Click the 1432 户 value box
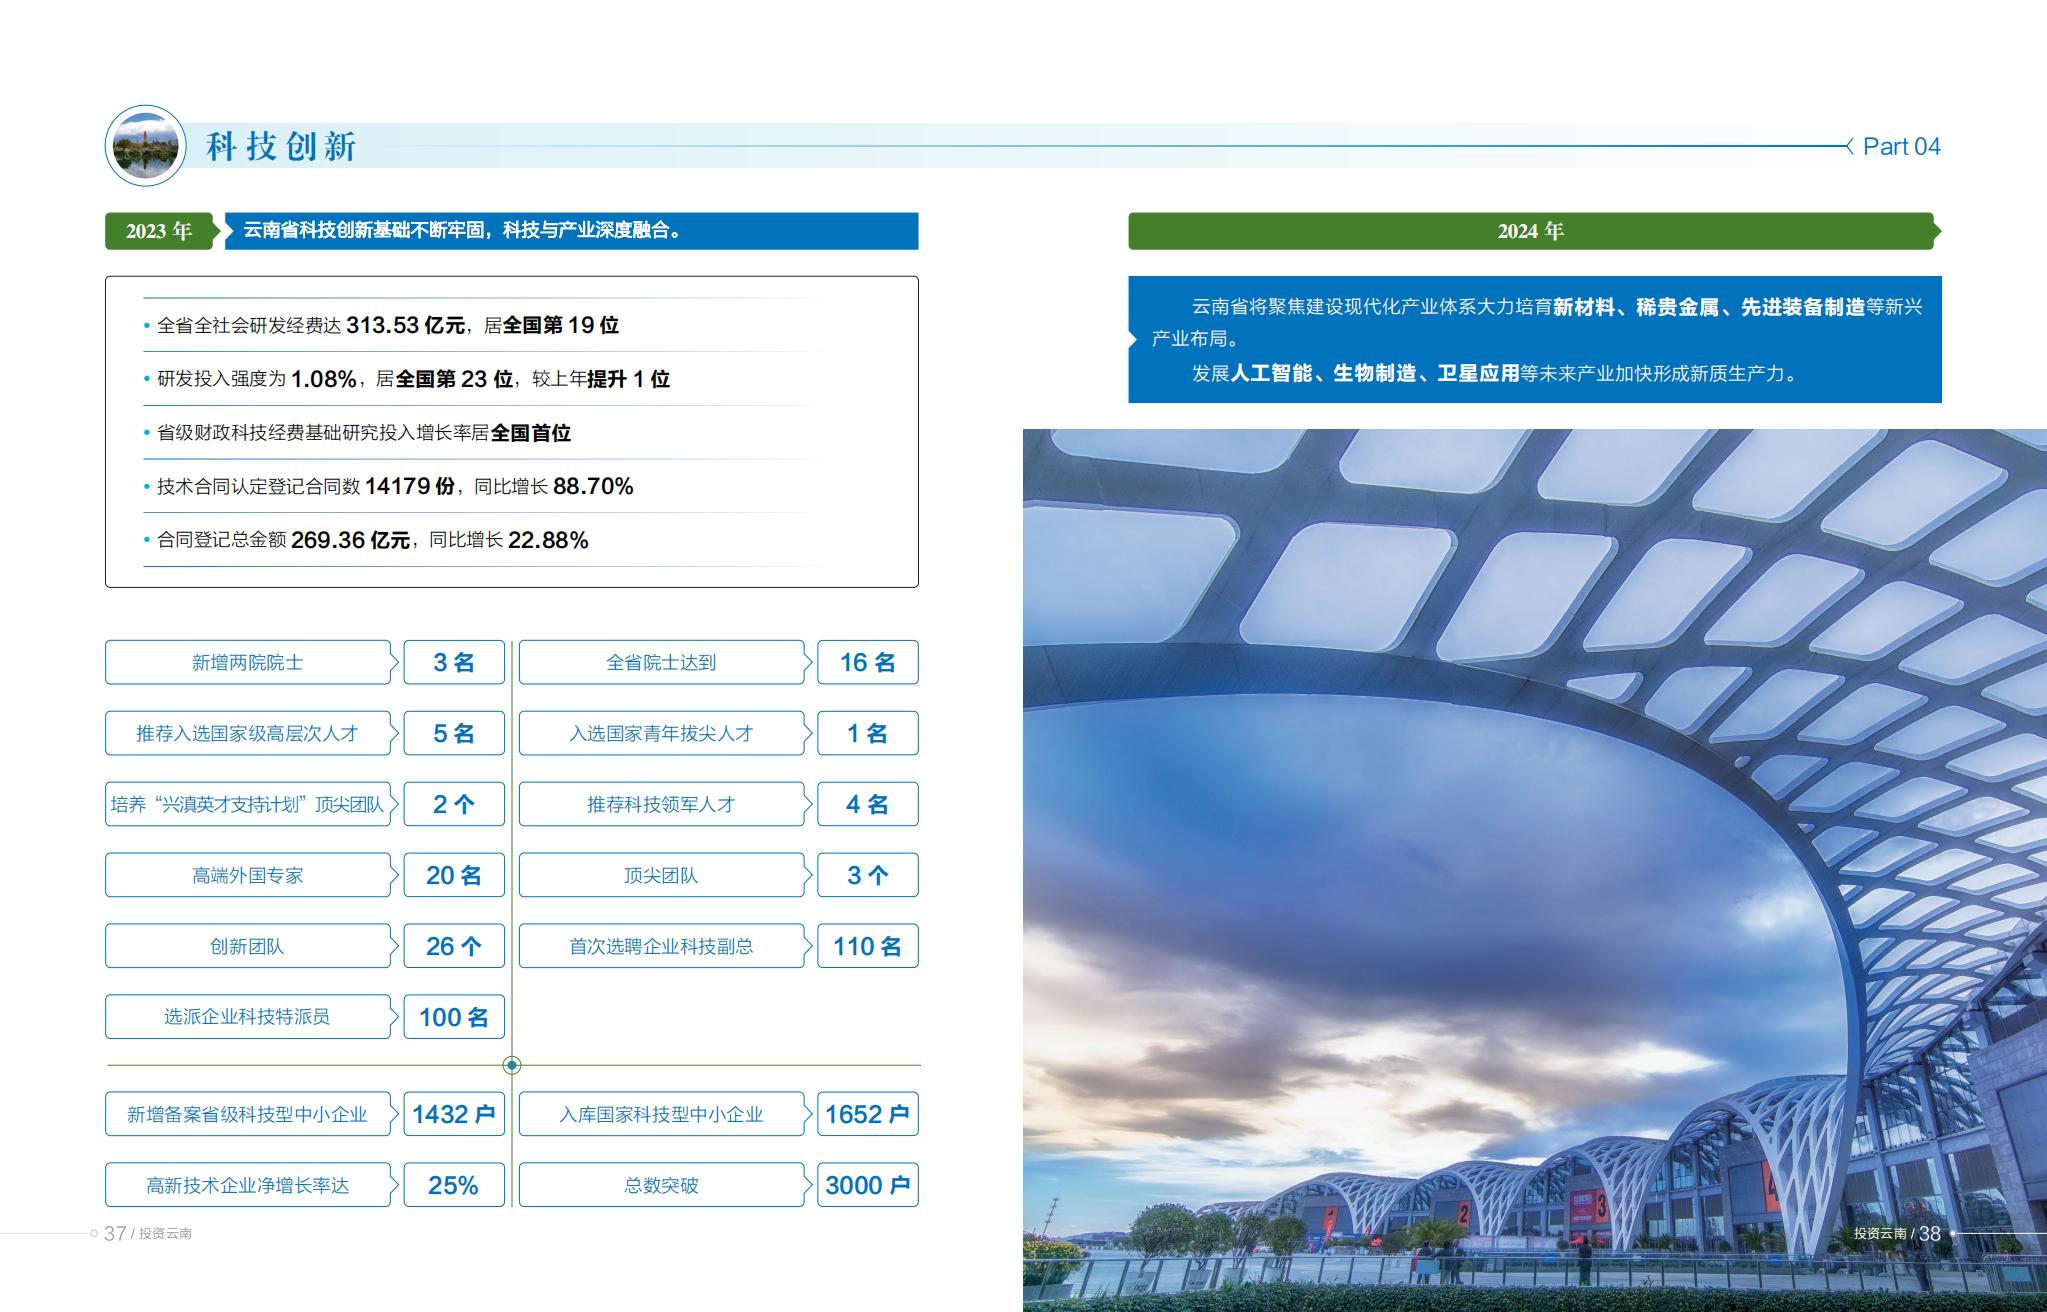2047x1312 pixels. [454, 1114]
